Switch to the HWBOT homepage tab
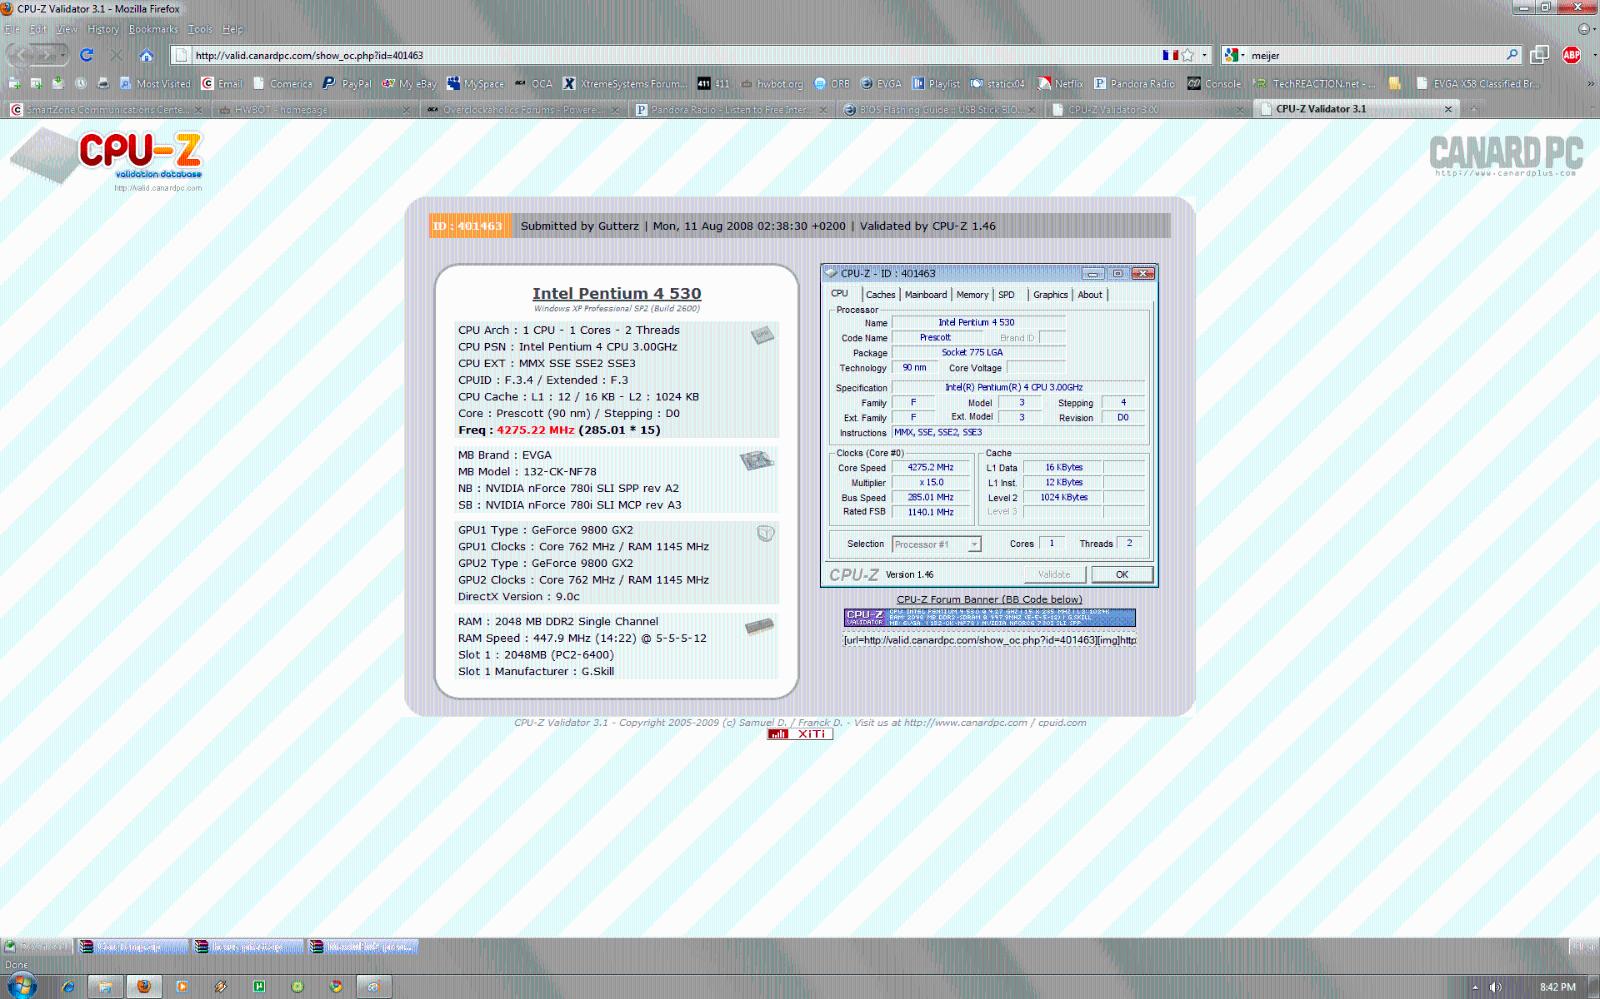 [313, 110]
